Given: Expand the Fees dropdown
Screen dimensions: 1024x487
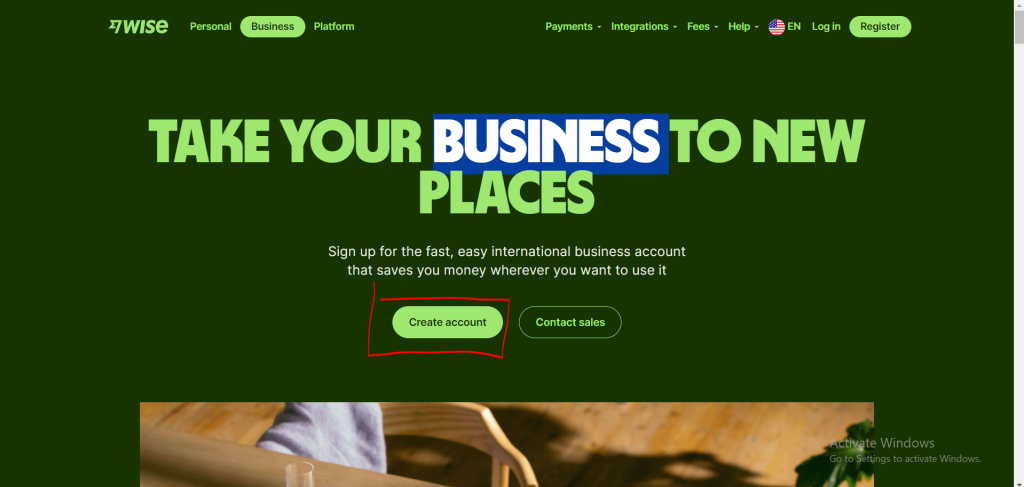Looking at the screenshot, I should click(703, 27).
